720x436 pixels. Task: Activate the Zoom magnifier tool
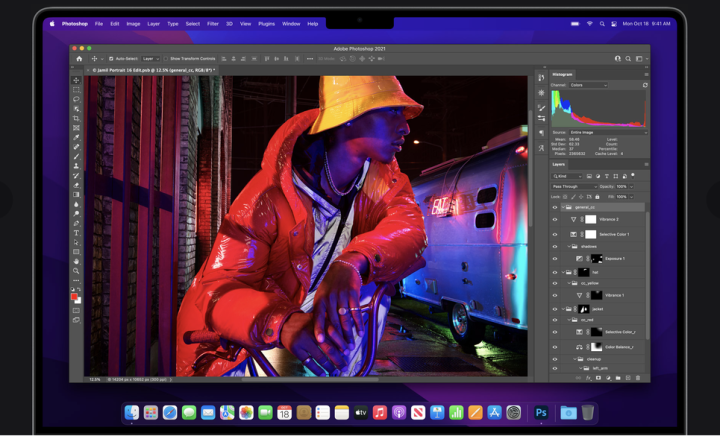pyautogui.click(x=76, y=270)
